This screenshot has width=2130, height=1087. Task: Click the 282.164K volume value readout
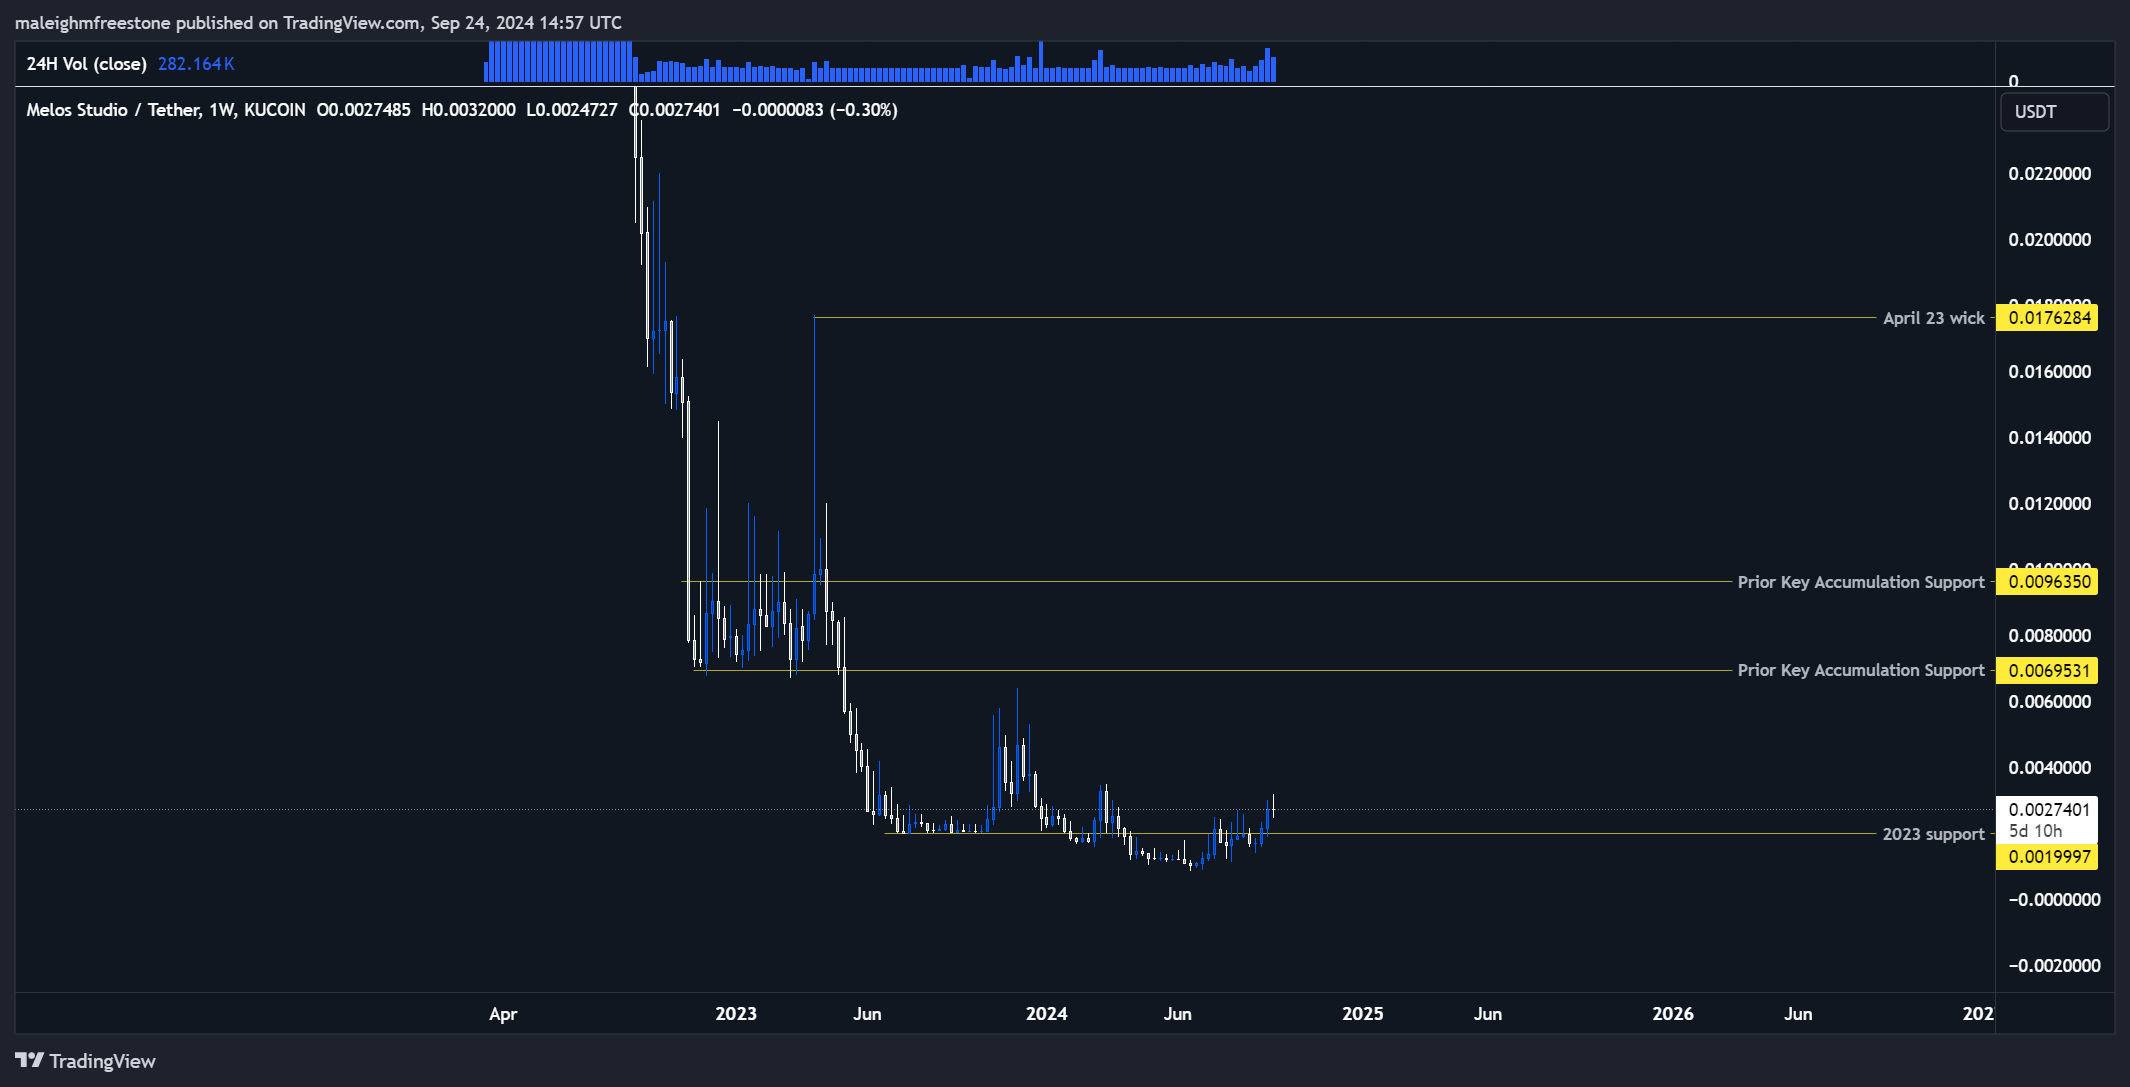(x=196, y=62)
